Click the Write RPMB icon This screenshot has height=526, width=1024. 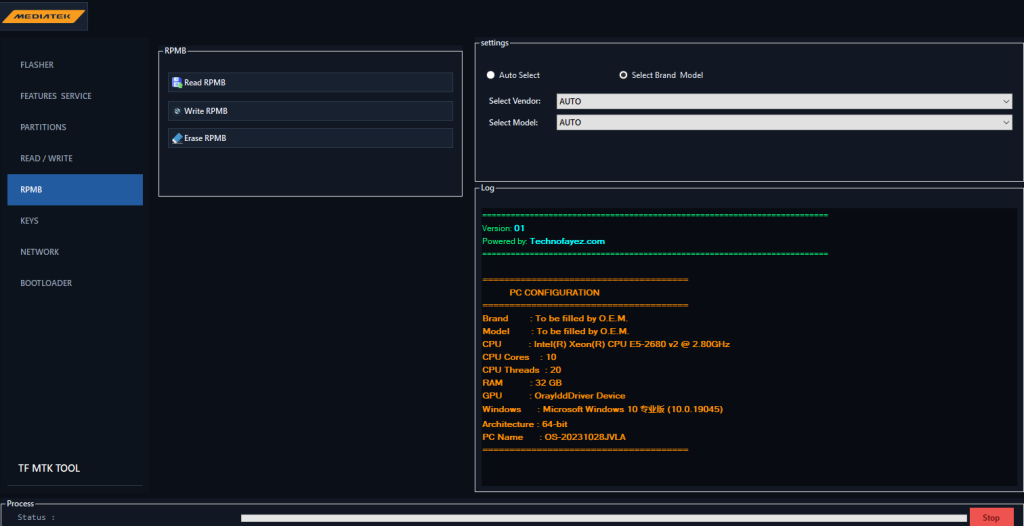point(176,111)
